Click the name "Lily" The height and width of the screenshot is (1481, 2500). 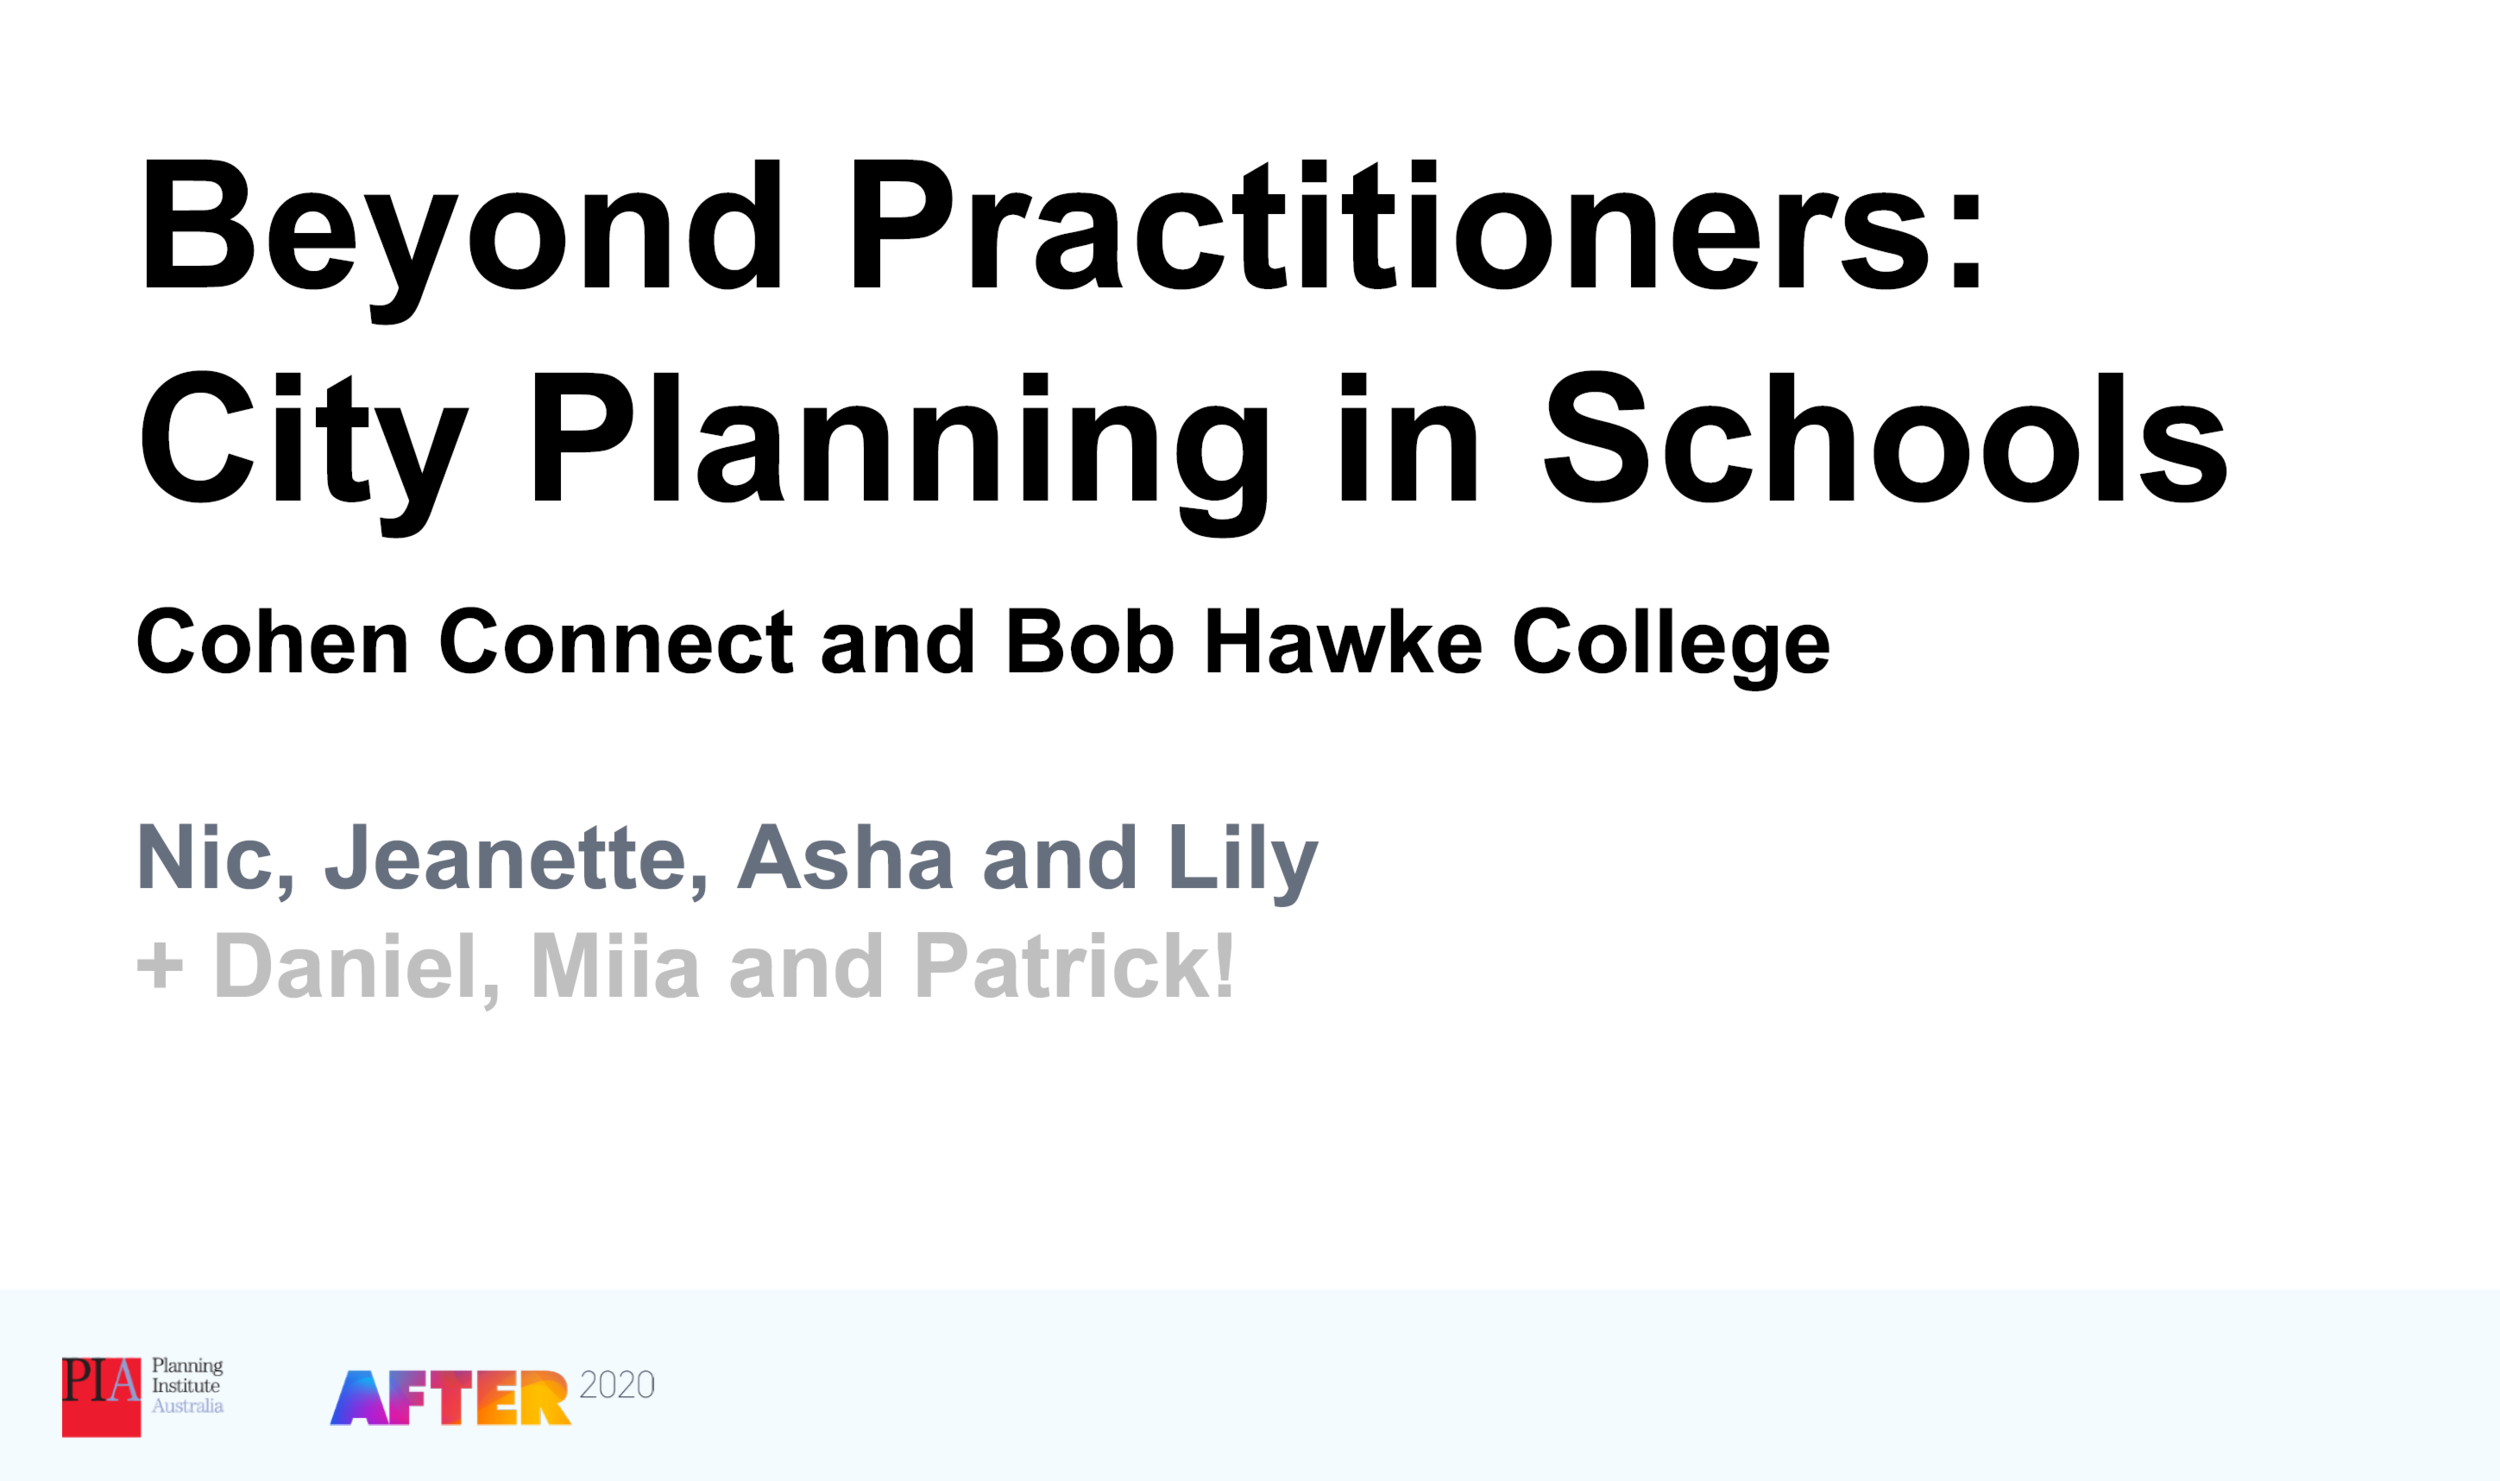1241,857
